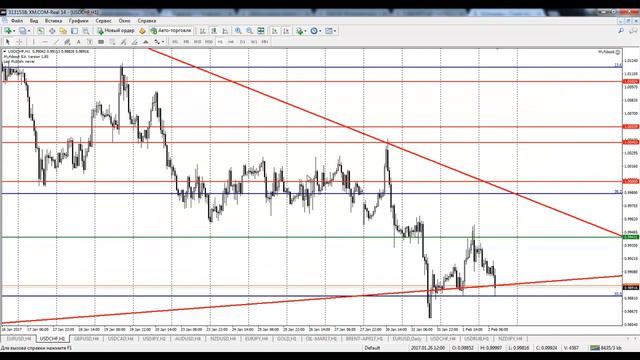This screenshot has height=360, width=640.
Task: Open the Графики menu
Action: tap(78, 20)
